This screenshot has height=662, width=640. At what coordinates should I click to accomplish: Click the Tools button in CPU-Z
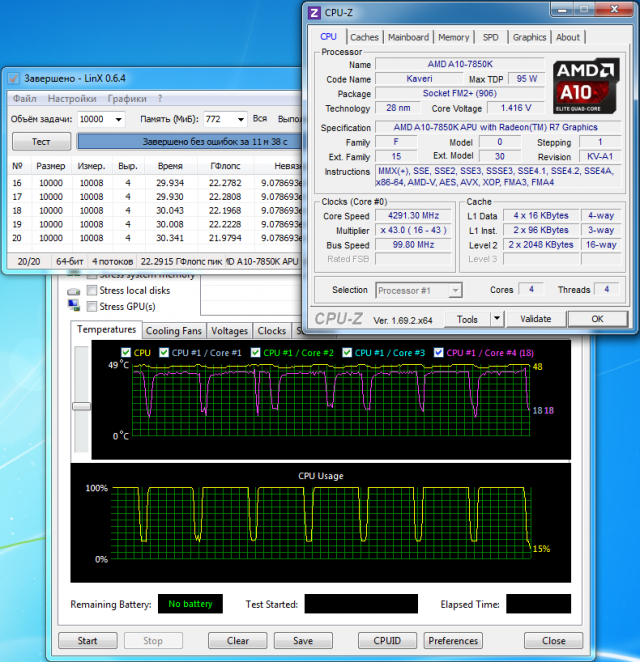(x=467, y=319)
